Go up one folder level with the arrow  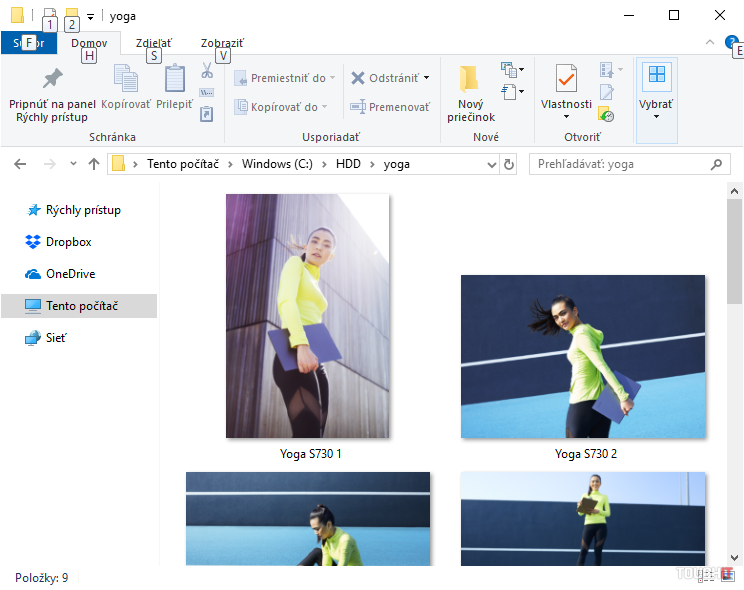pos(94,164)
